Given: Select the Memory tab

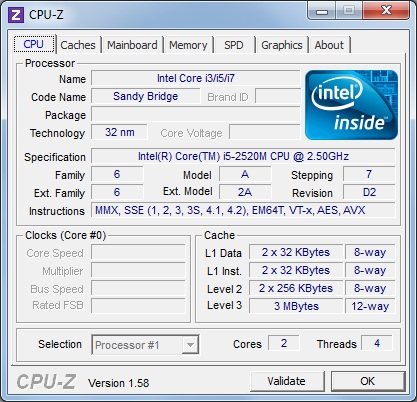Looking at the screenshot, I should [x=188, y=45].
